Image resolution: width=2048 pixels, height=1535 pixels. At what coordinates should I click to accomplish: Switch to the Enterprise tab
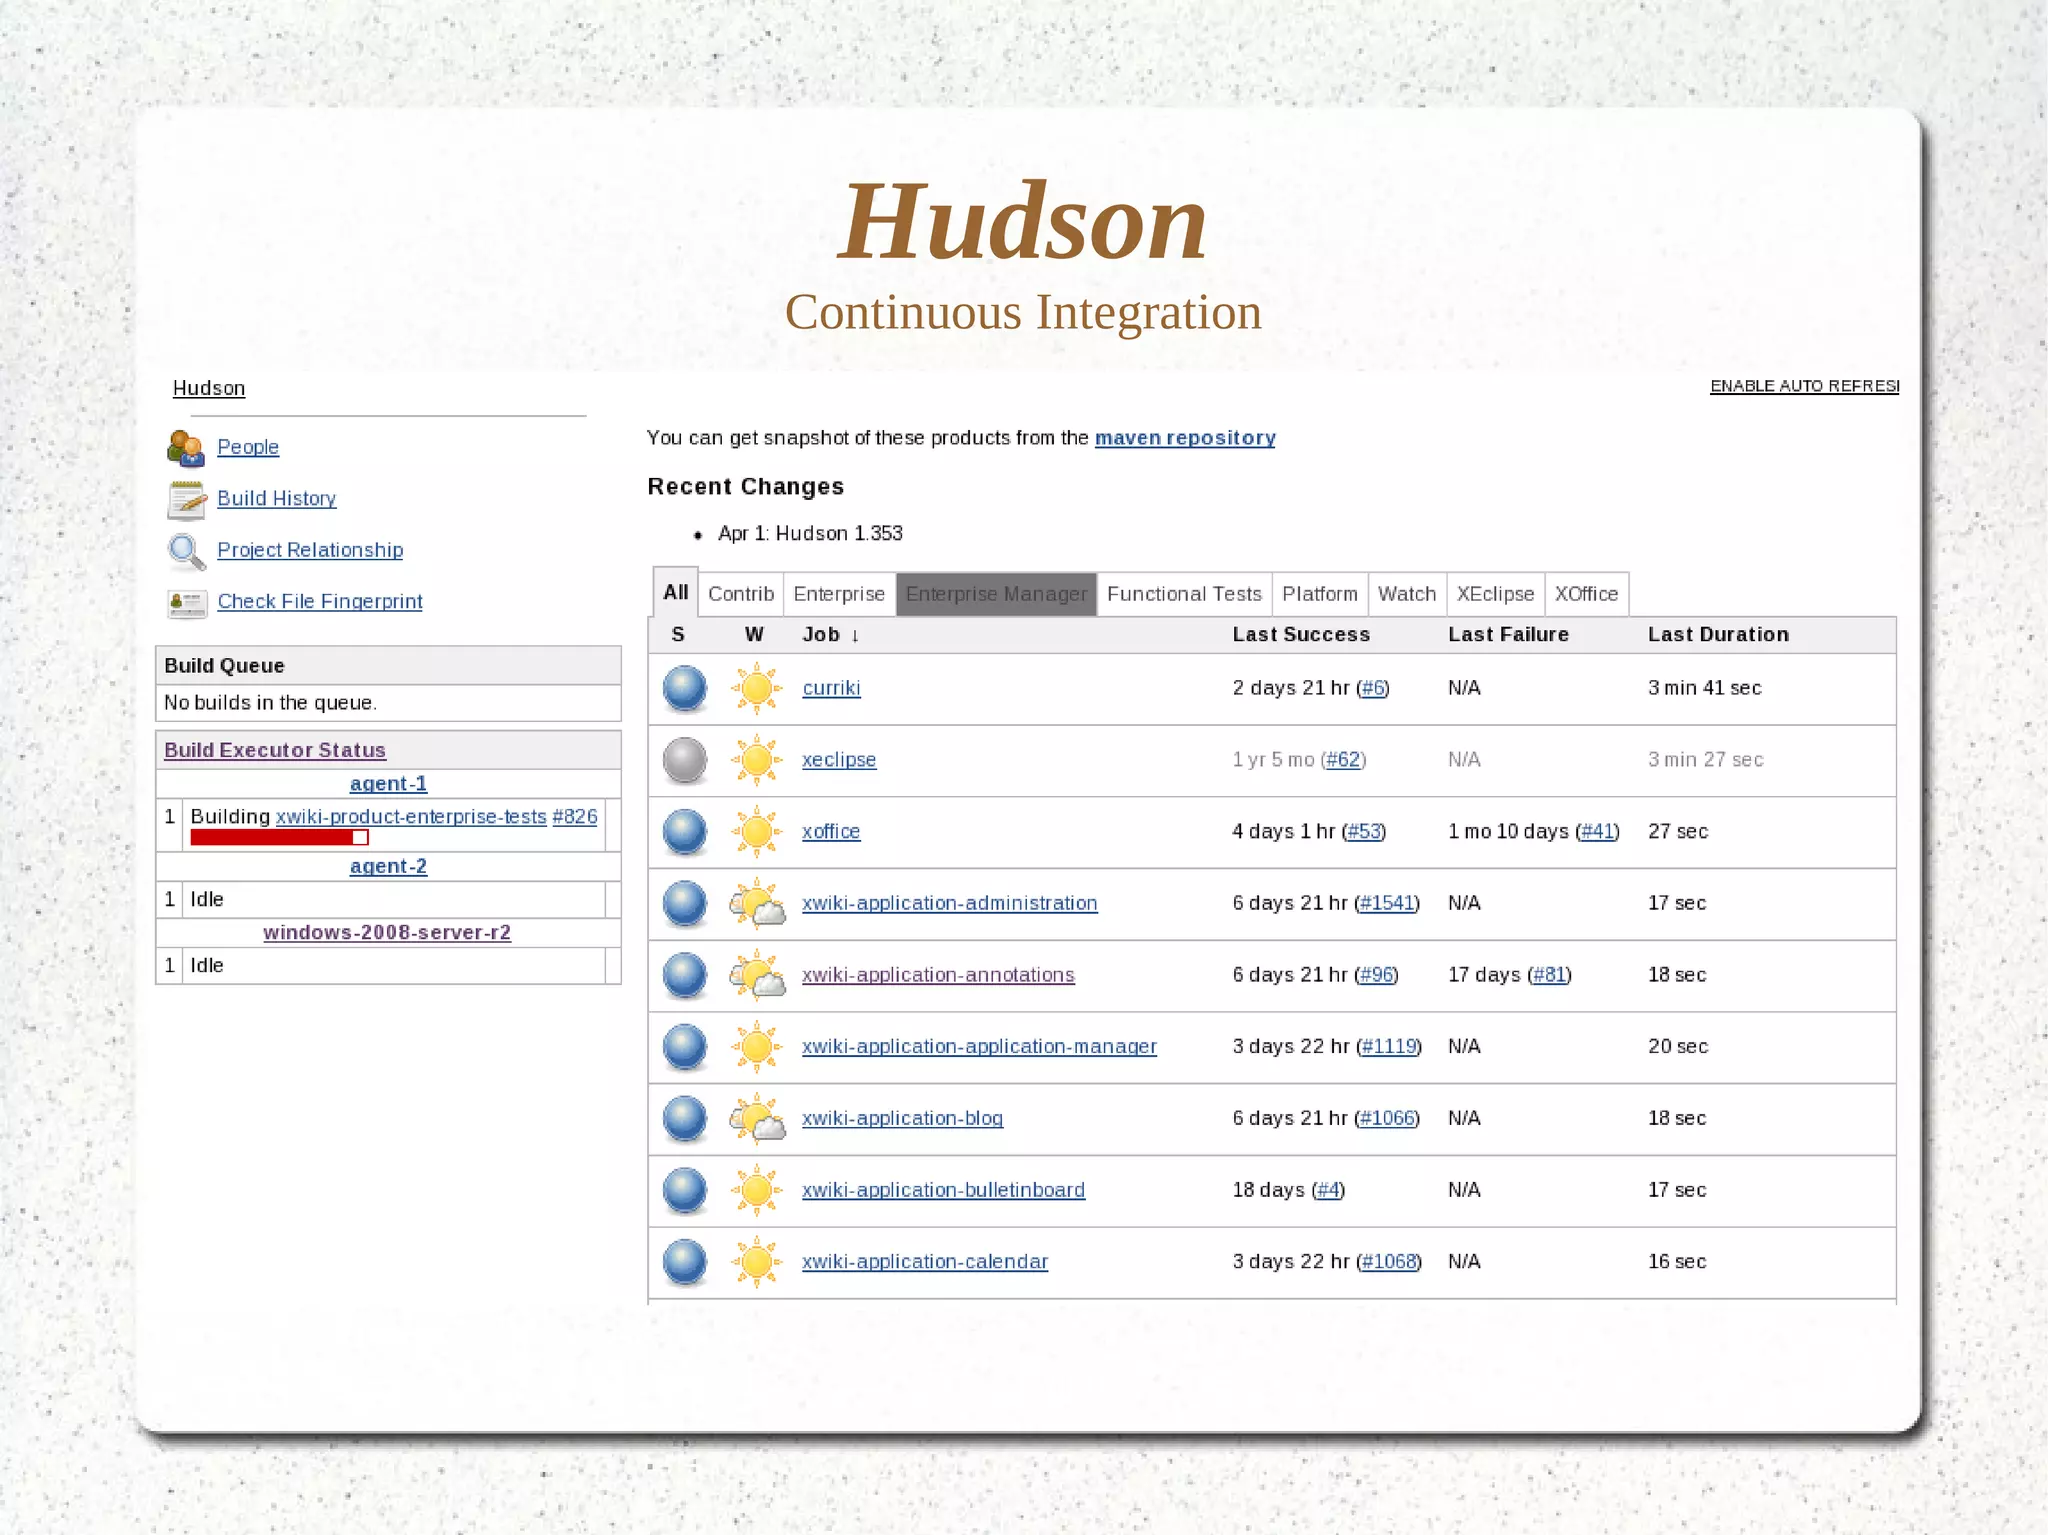(839, 594)
